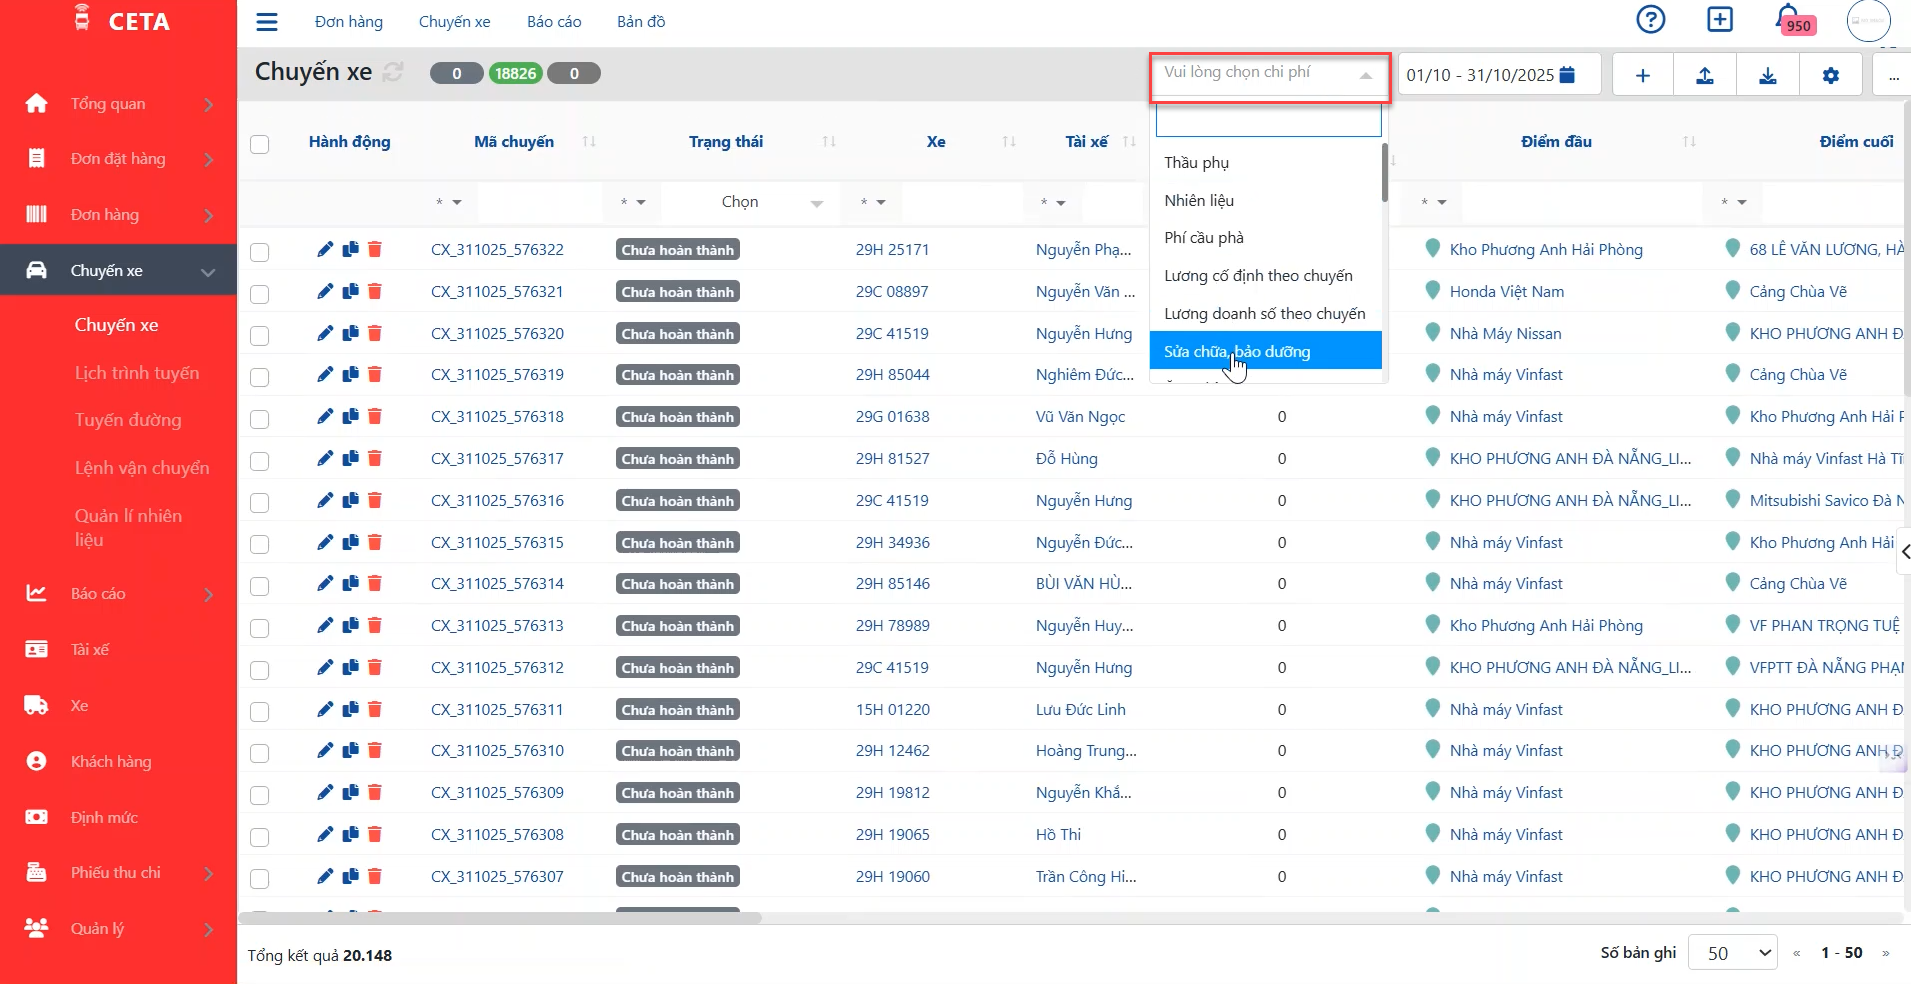Click the plus button to add trip
Image resolution: width=1911 pixels, height=984 pixels.
coord(1642,75)
